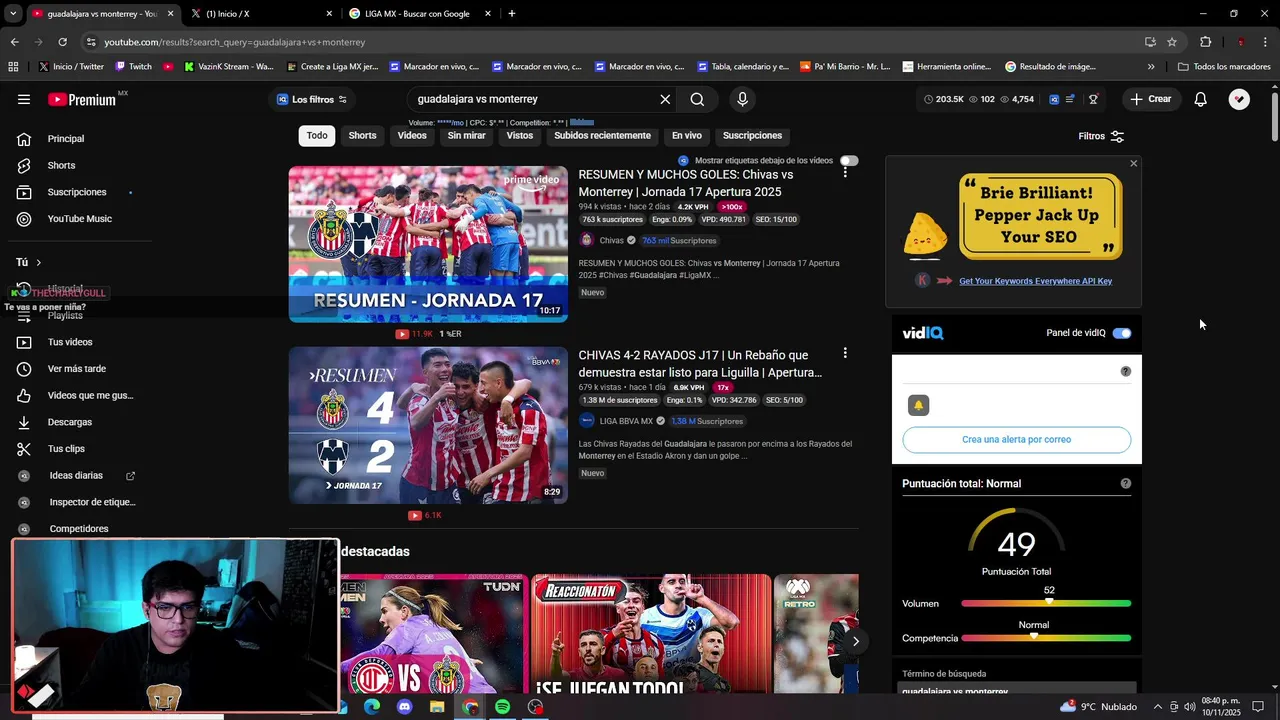
Task: Open RESUMEN Y MUCHOS GOLES video title
Action: (686, 183)
